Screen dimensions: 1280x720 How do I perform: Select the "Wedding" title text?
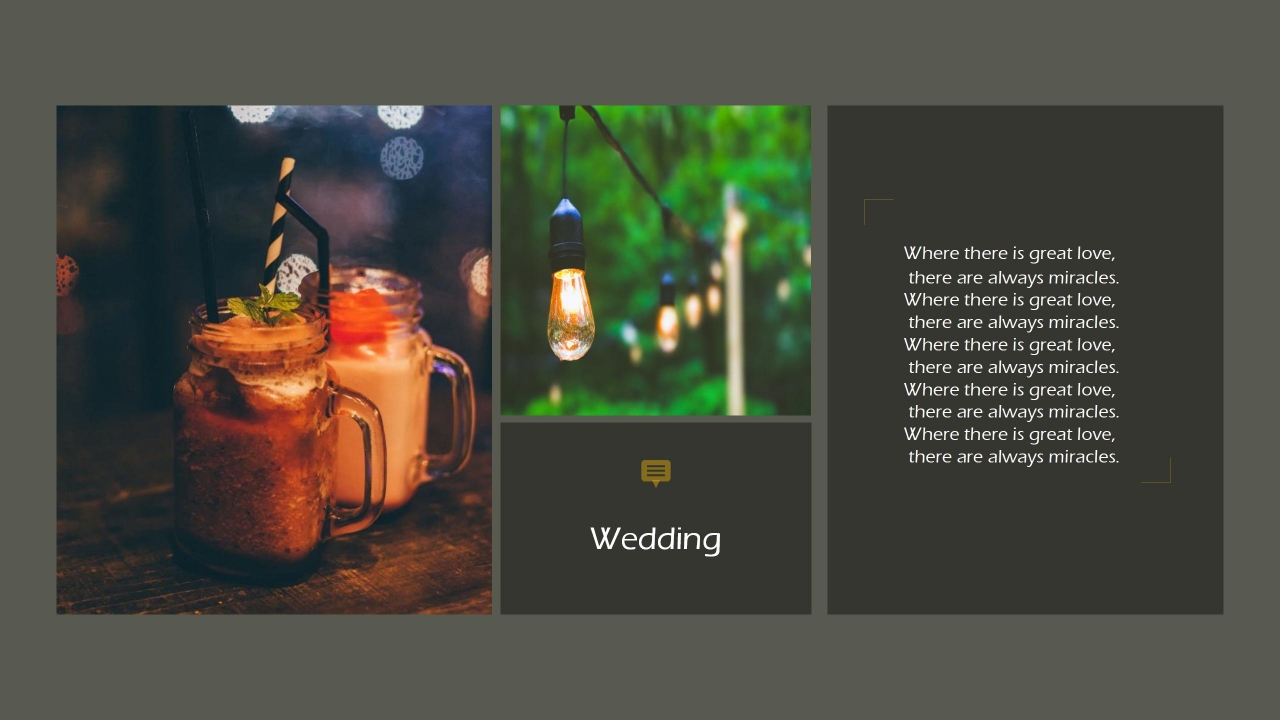click(656, 539)
